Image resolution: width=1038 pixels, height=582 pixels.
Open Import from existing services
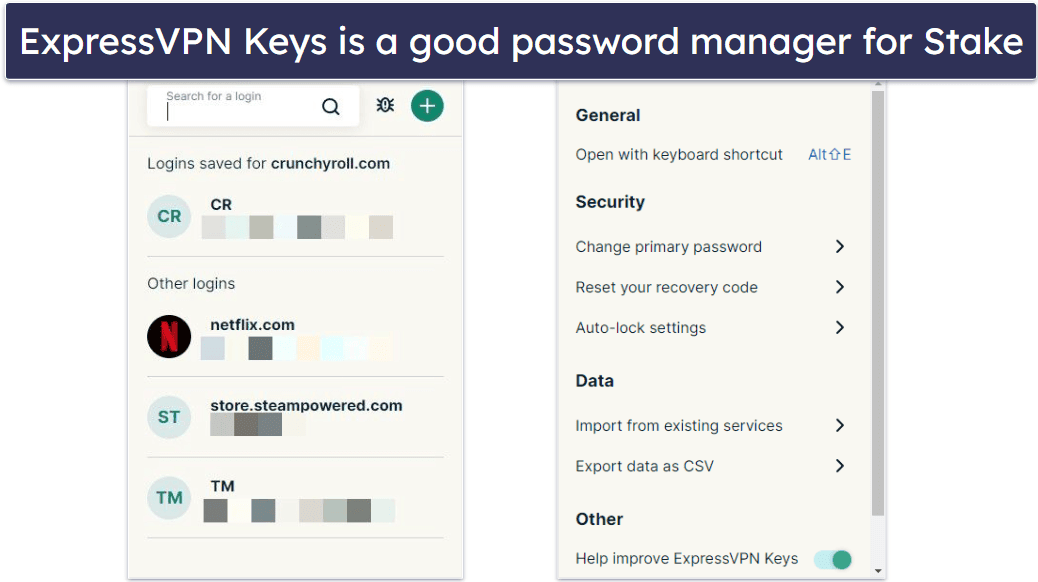click(679, 426)
